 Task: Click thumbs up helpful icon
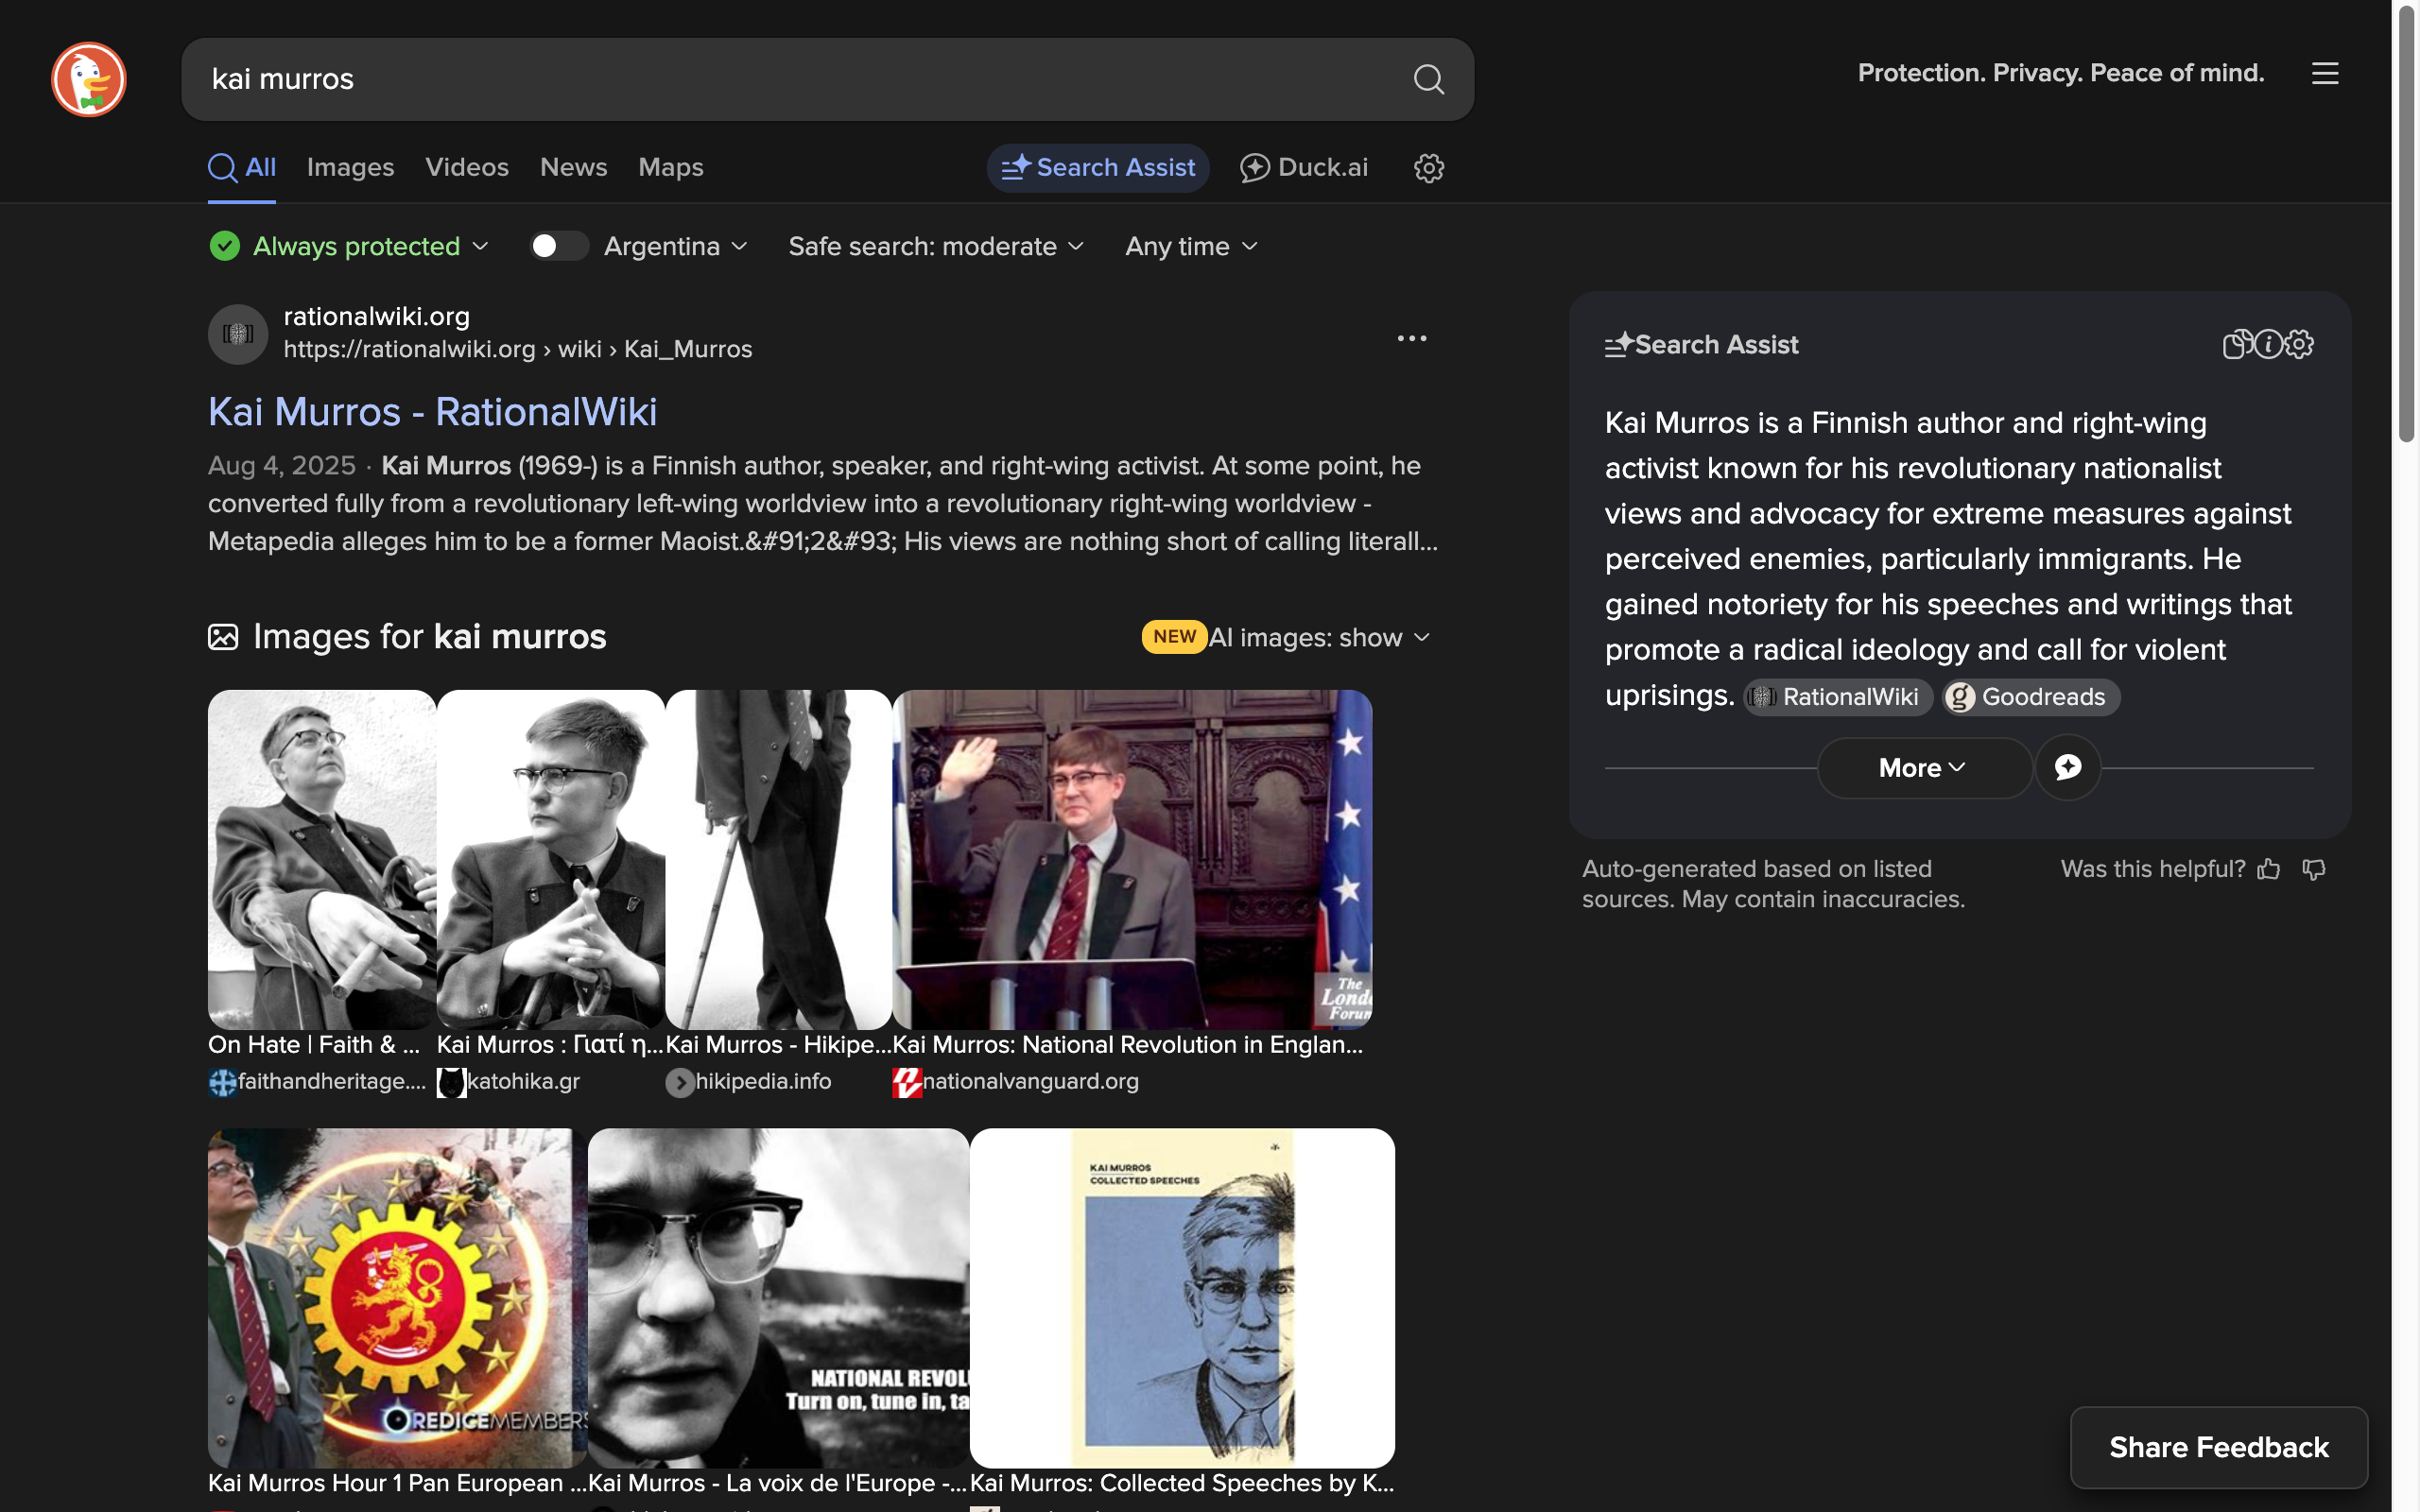click(2269, 869)
